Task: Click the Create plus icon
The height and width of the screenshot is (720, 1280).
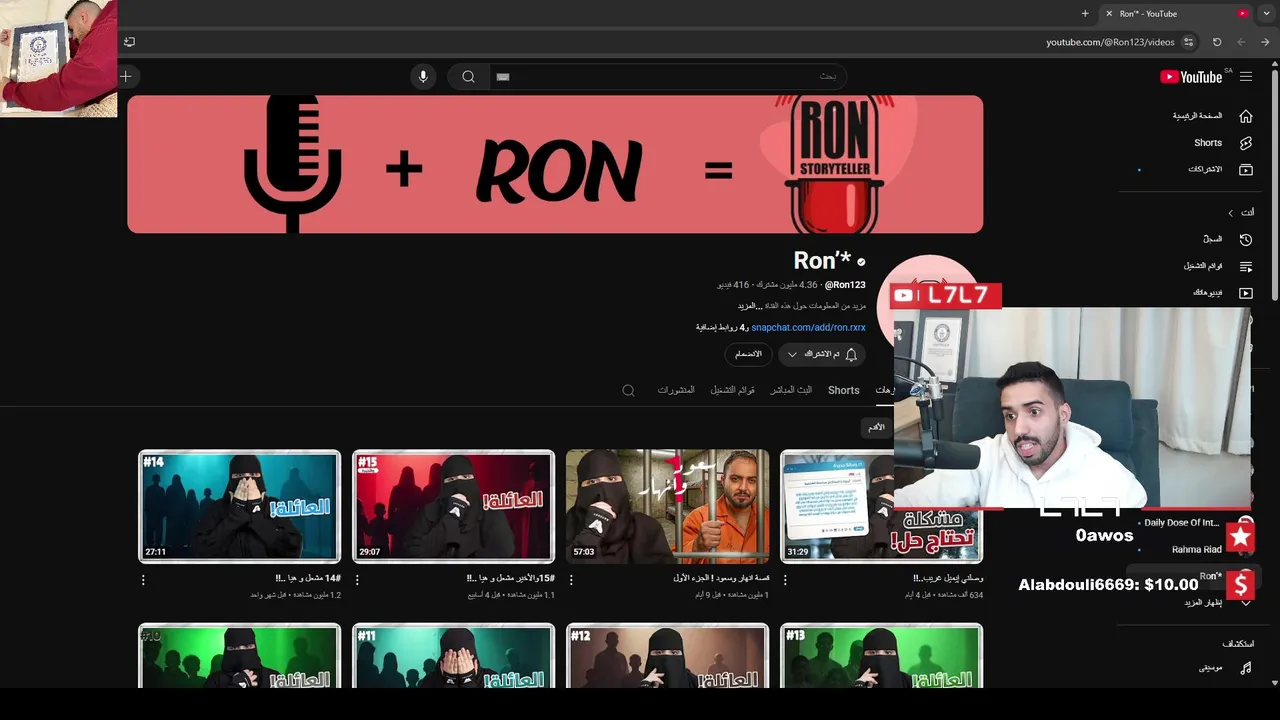Action: 126,77
